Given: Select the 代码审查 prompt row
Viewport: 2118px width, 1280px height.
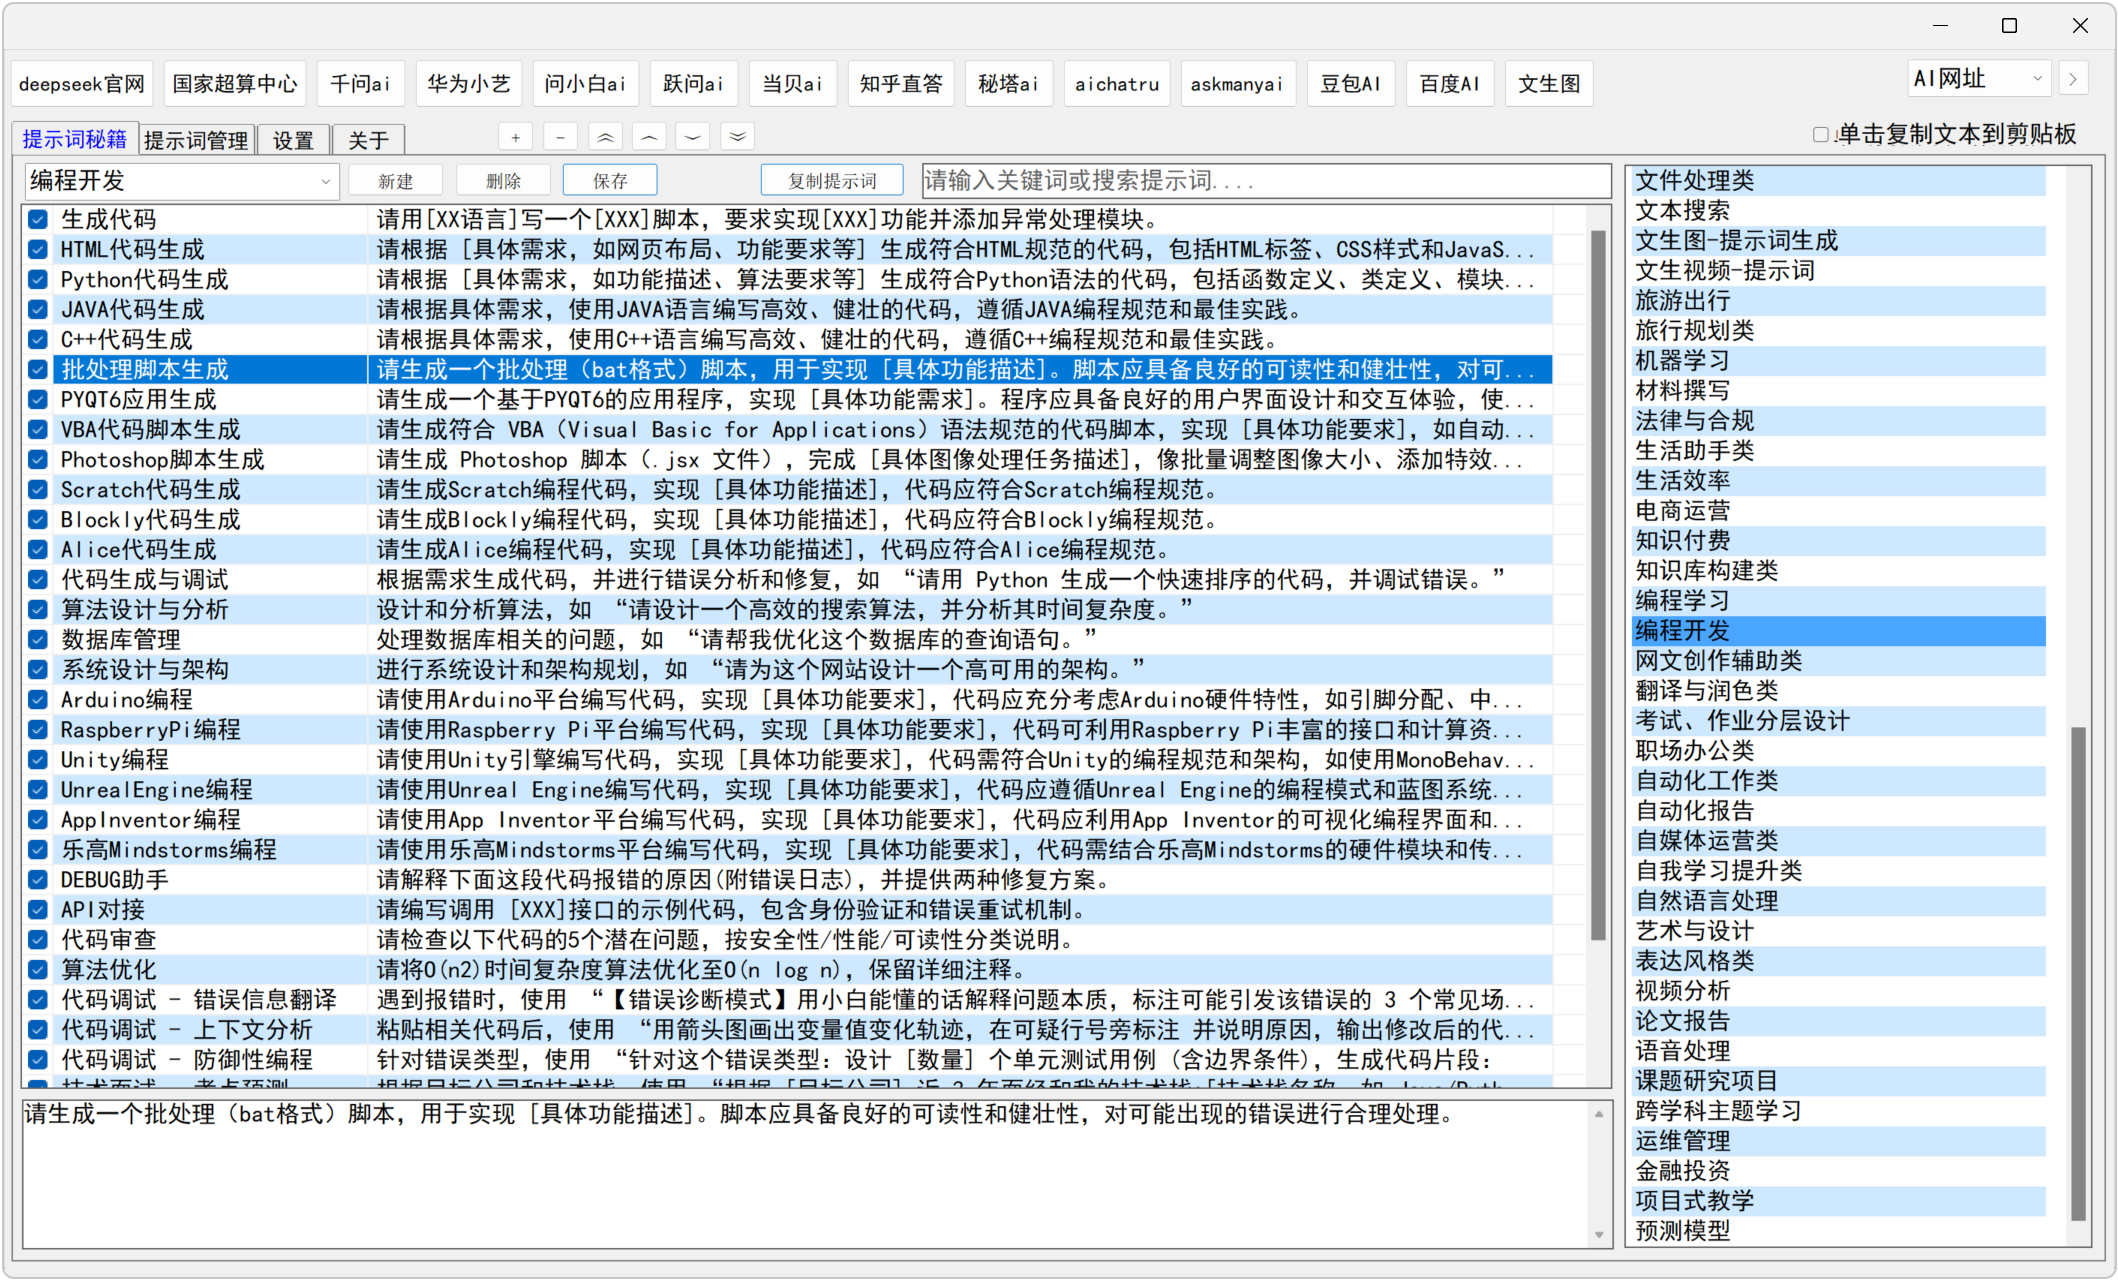Looking at the screenshot, I should click(x=790, y=940).
